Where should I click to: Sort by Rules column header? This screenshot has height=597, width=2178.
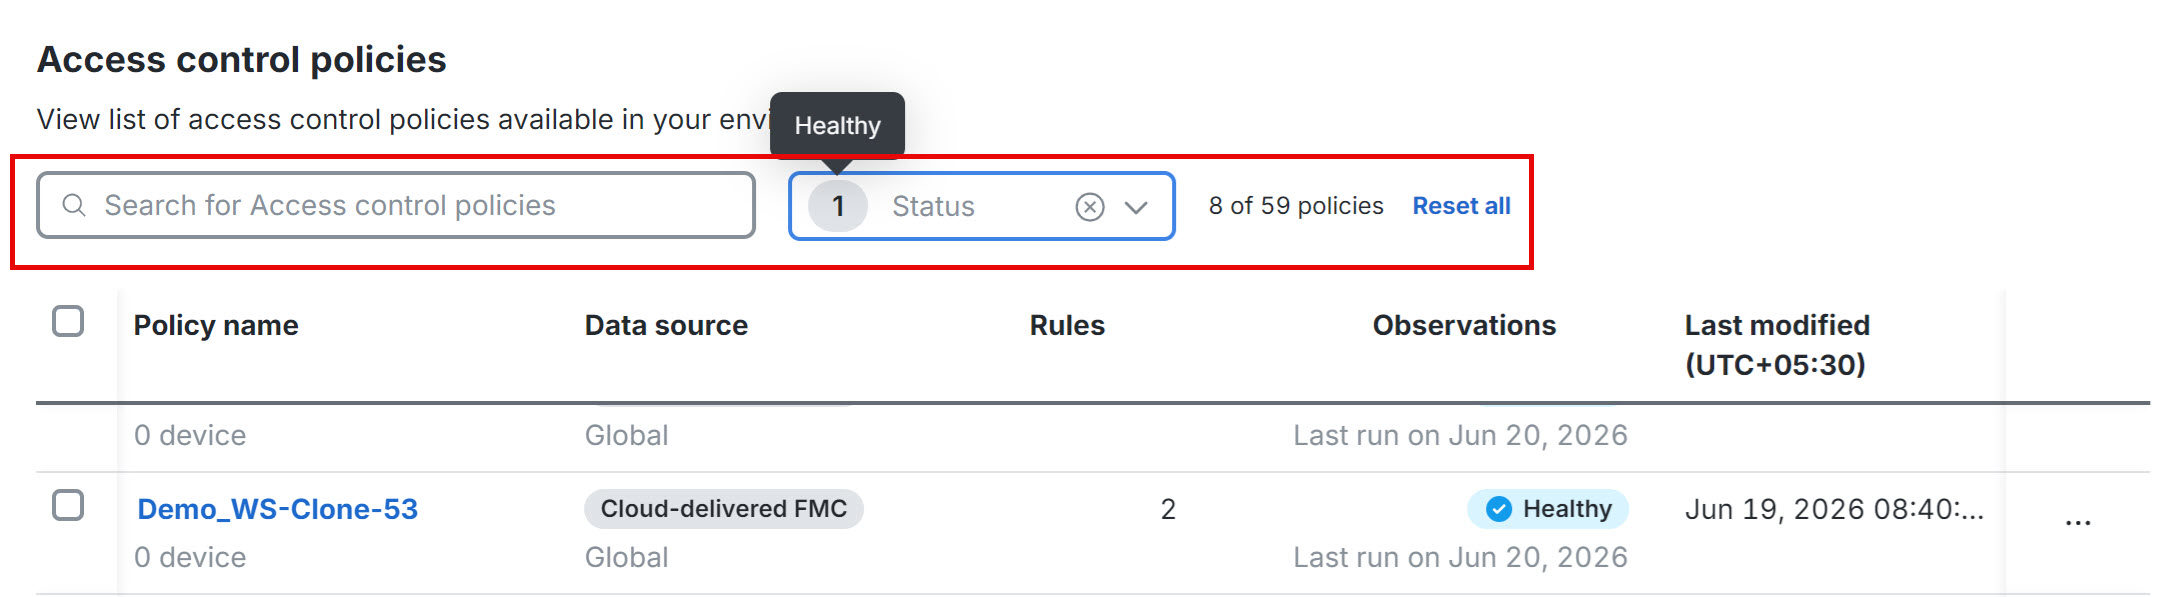click(x=1067, y=325)
